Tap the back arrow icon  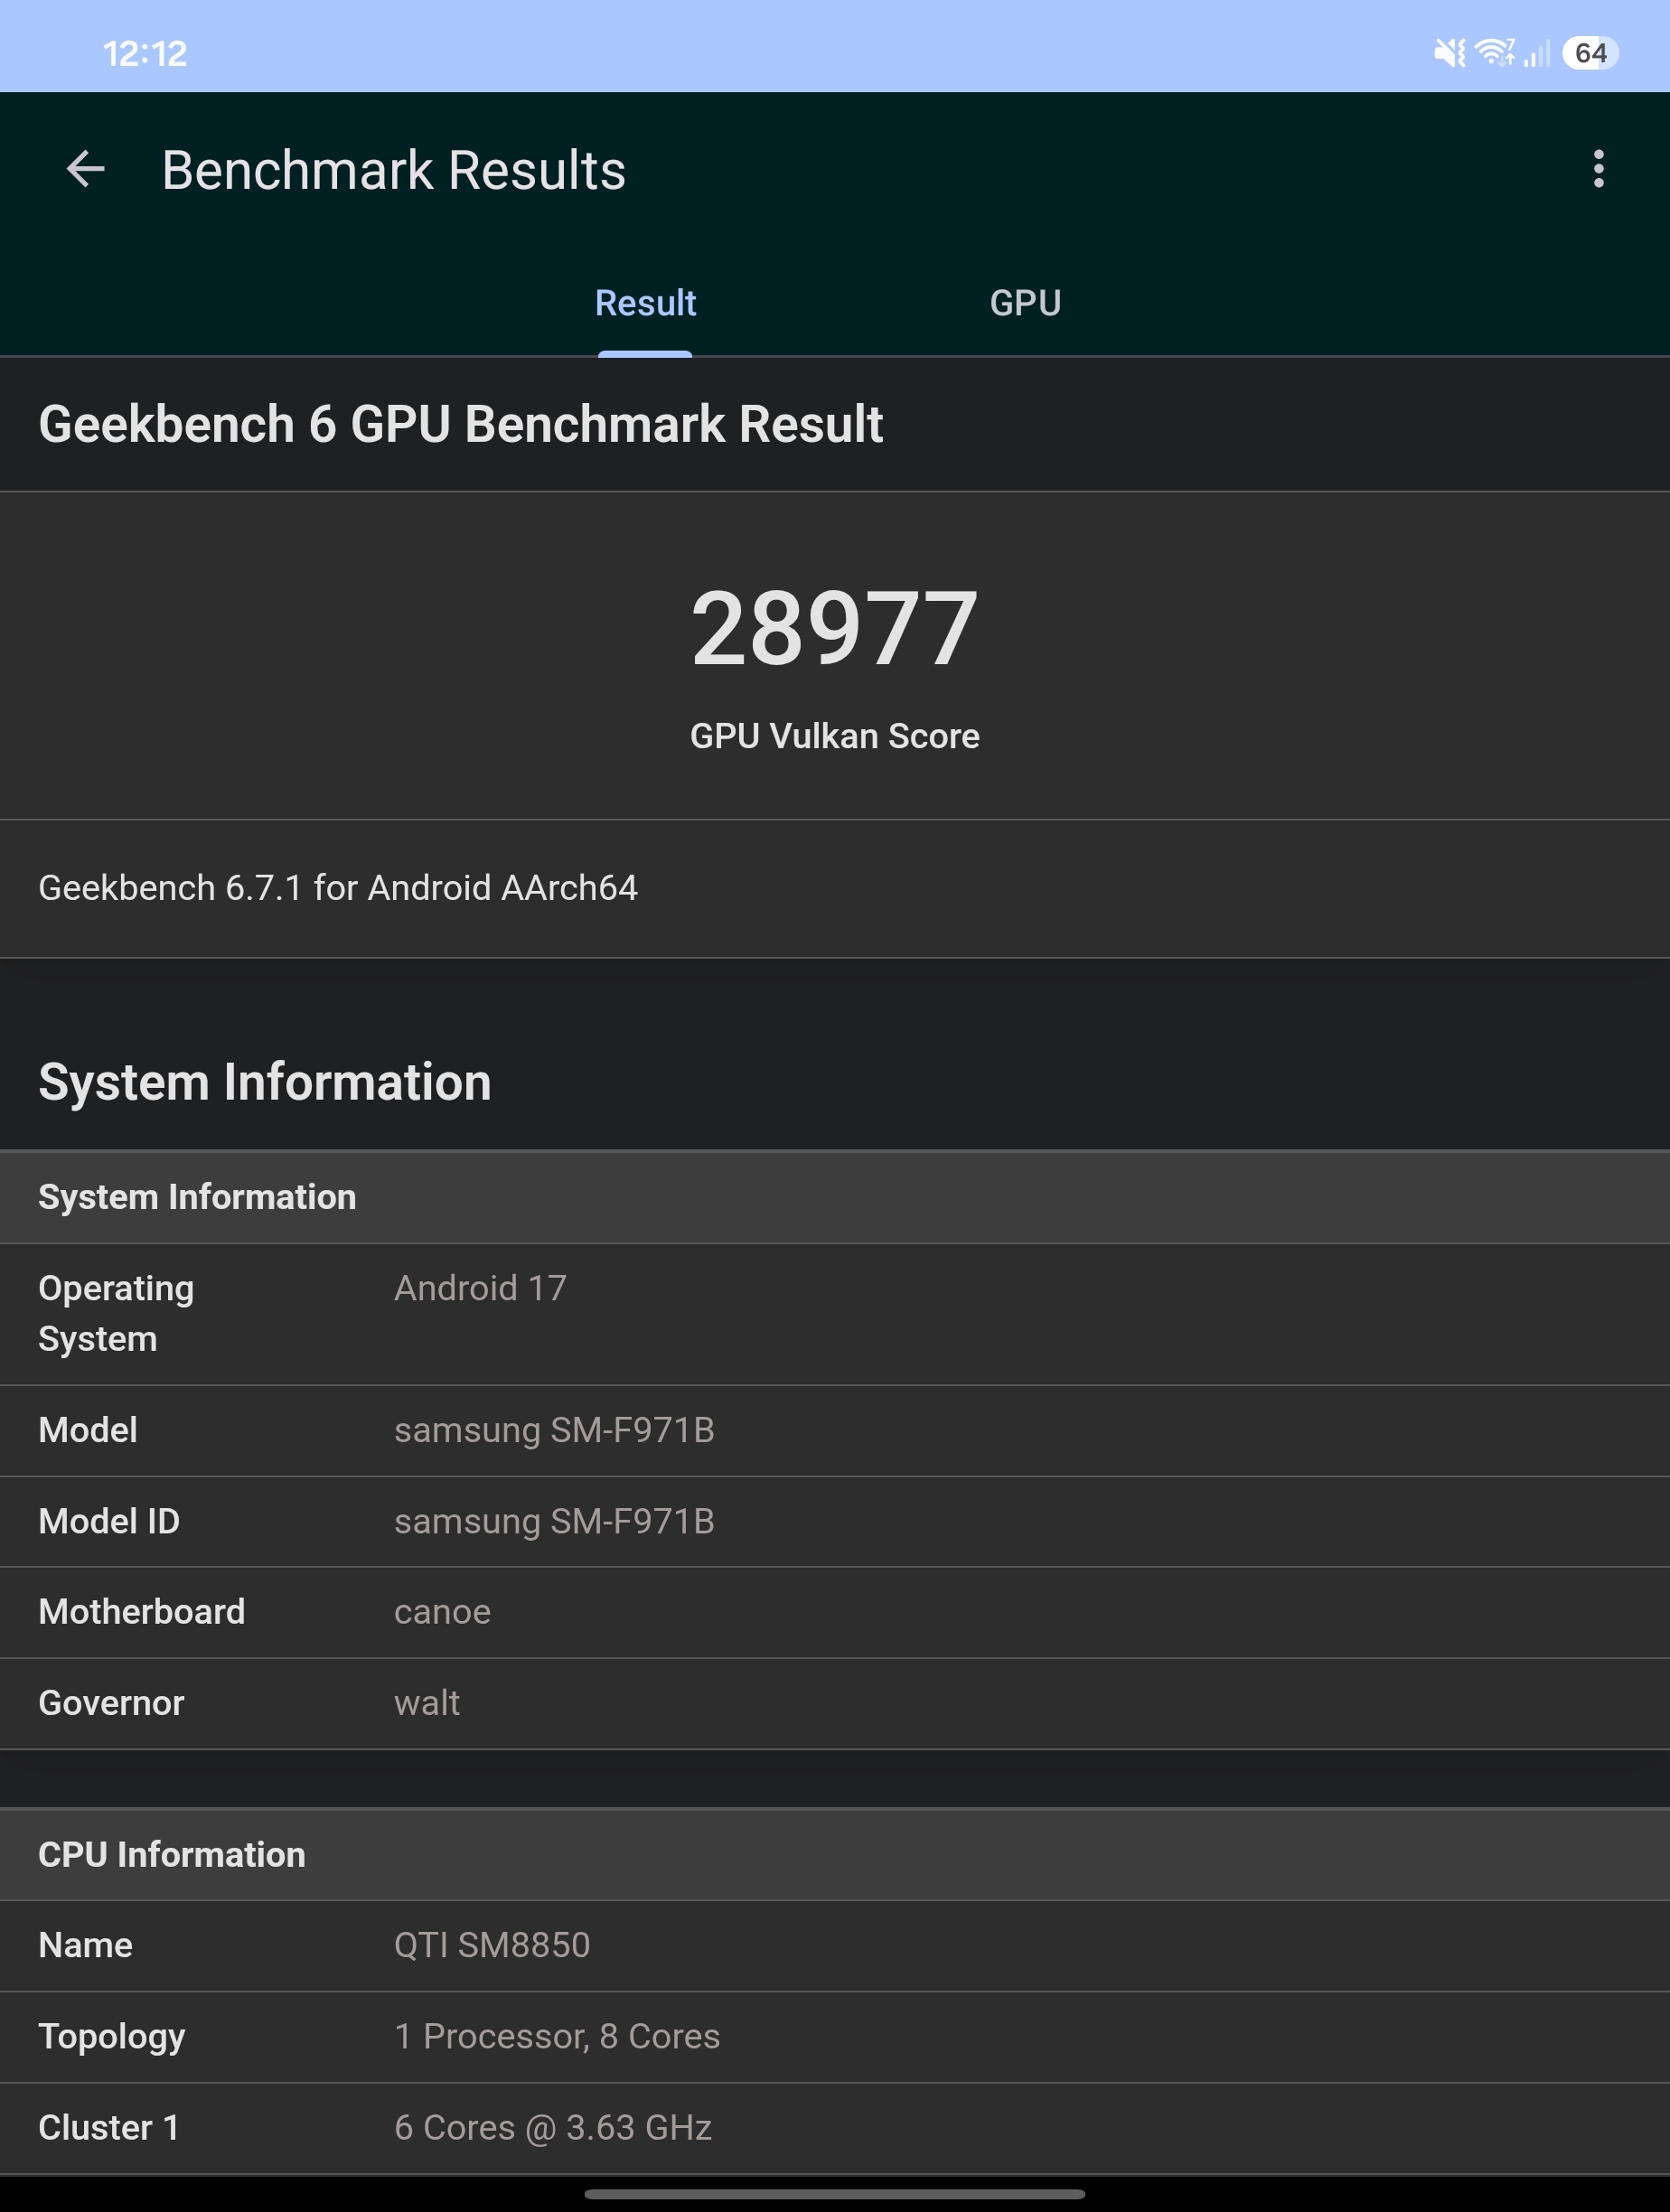[x=85, y=169]
